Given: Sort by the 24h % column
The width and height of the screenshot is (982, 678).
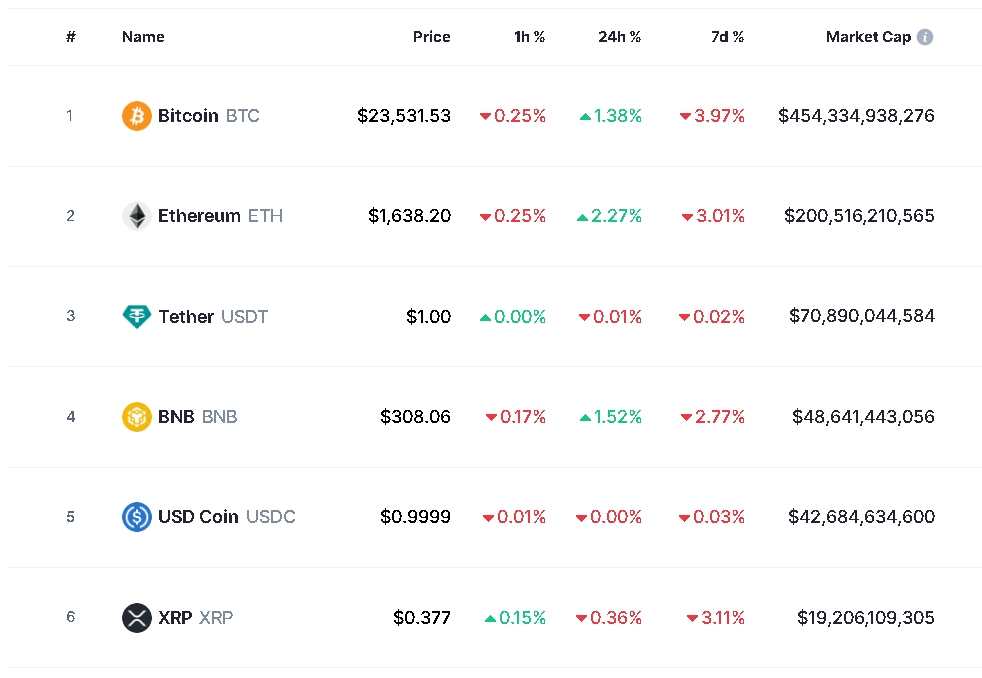Looking at the screenshot, I should 619,37.
